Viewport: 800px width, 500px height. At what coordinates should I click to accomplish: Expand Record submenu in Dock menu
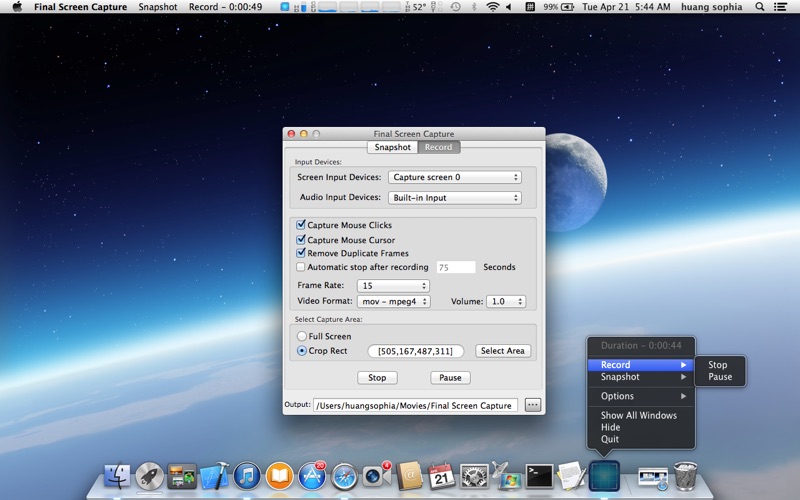pyautogui.click(x=641, y=365)
